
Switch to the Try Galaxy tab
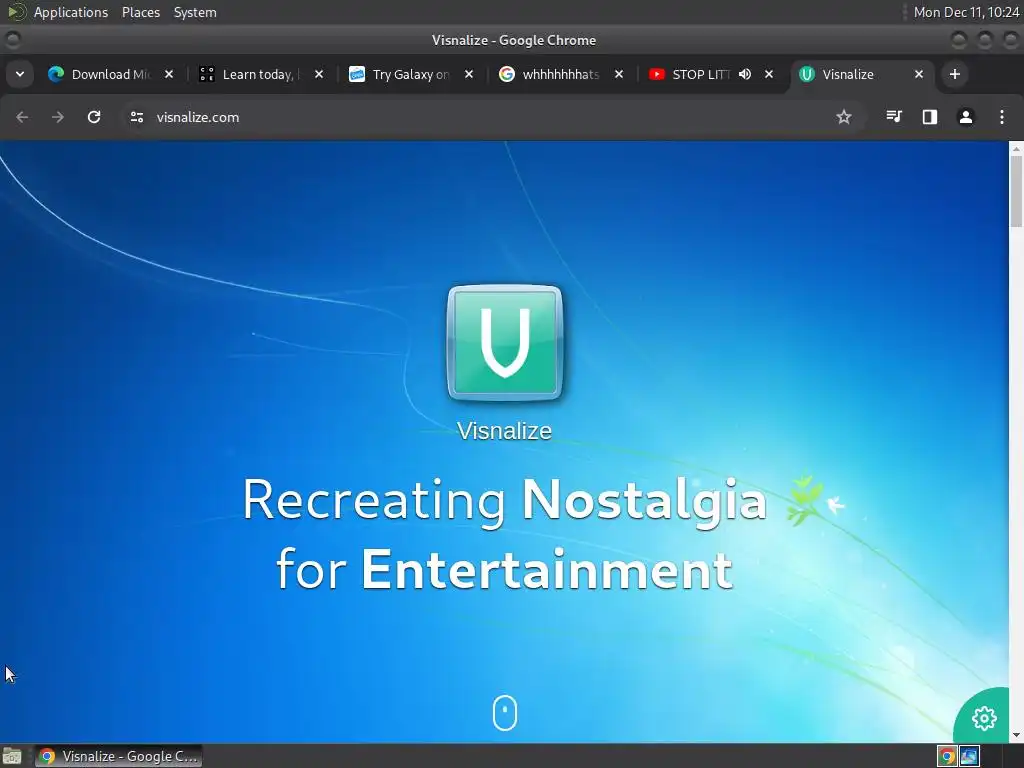click(408, 74)
